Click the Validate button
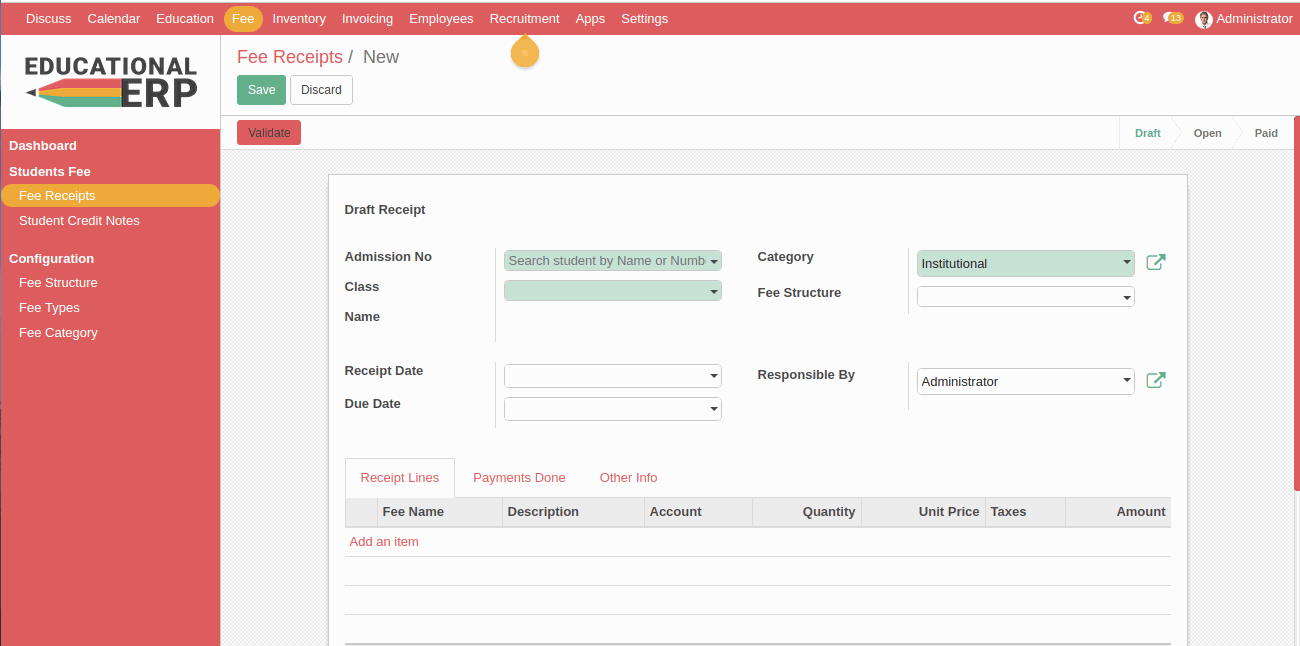The width and height of the screenshot is (1300, 646). [x=269, y=133]
